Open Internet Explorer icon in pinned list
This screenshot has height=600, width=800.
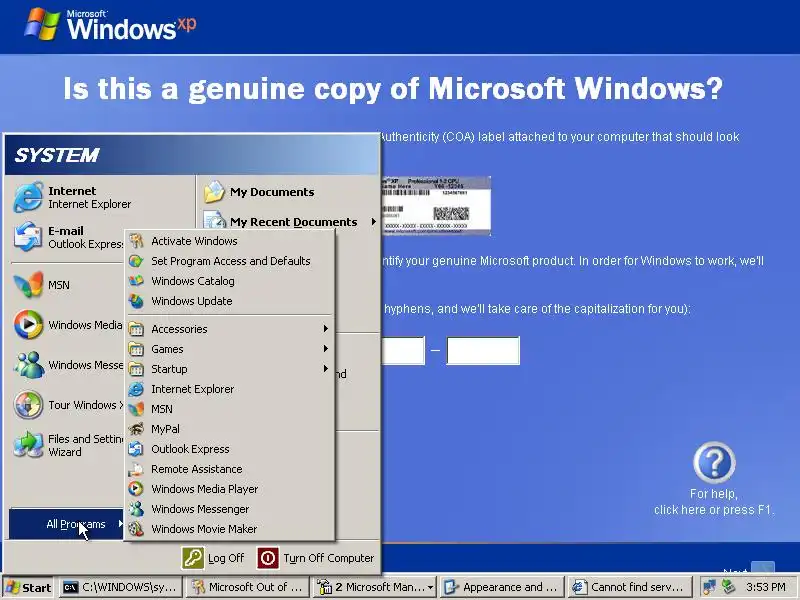(x=28, y=197)
